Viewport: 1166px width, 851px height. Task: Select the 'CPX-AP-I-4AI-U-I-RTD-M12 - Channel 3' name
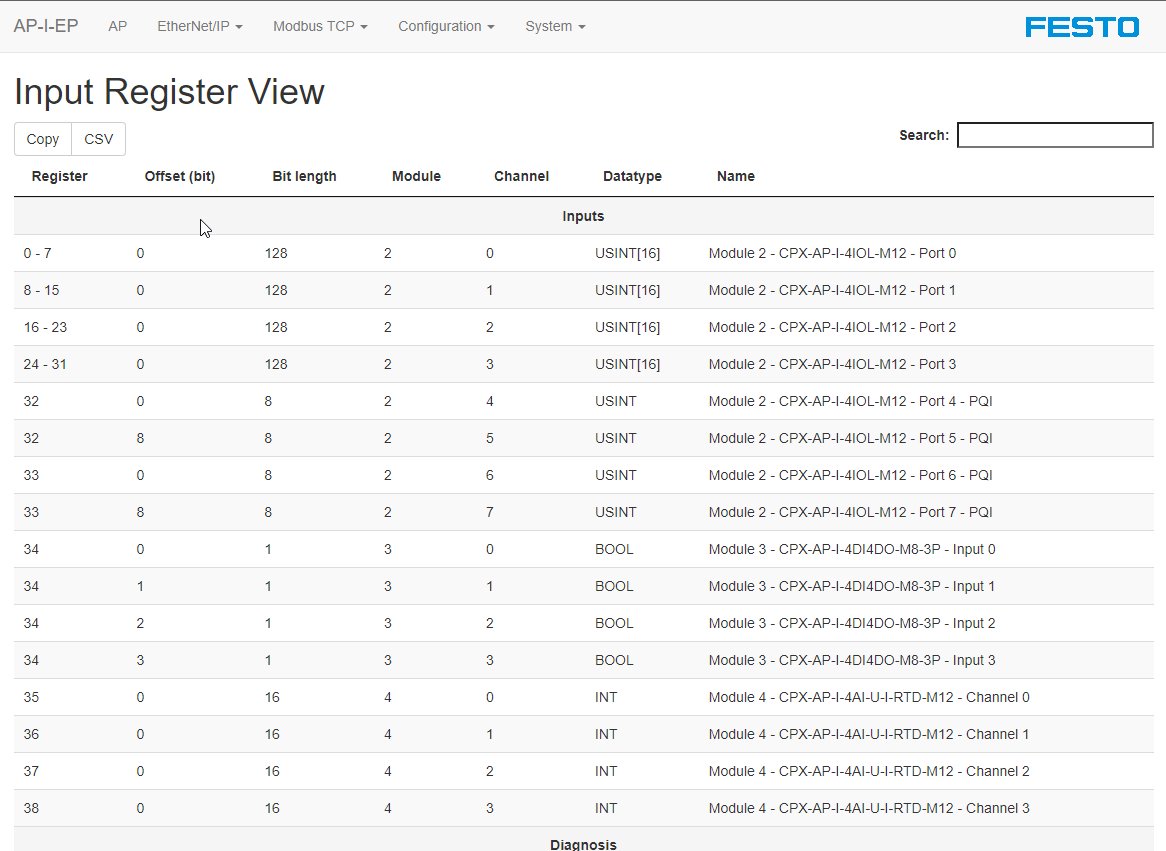(869, 809)
